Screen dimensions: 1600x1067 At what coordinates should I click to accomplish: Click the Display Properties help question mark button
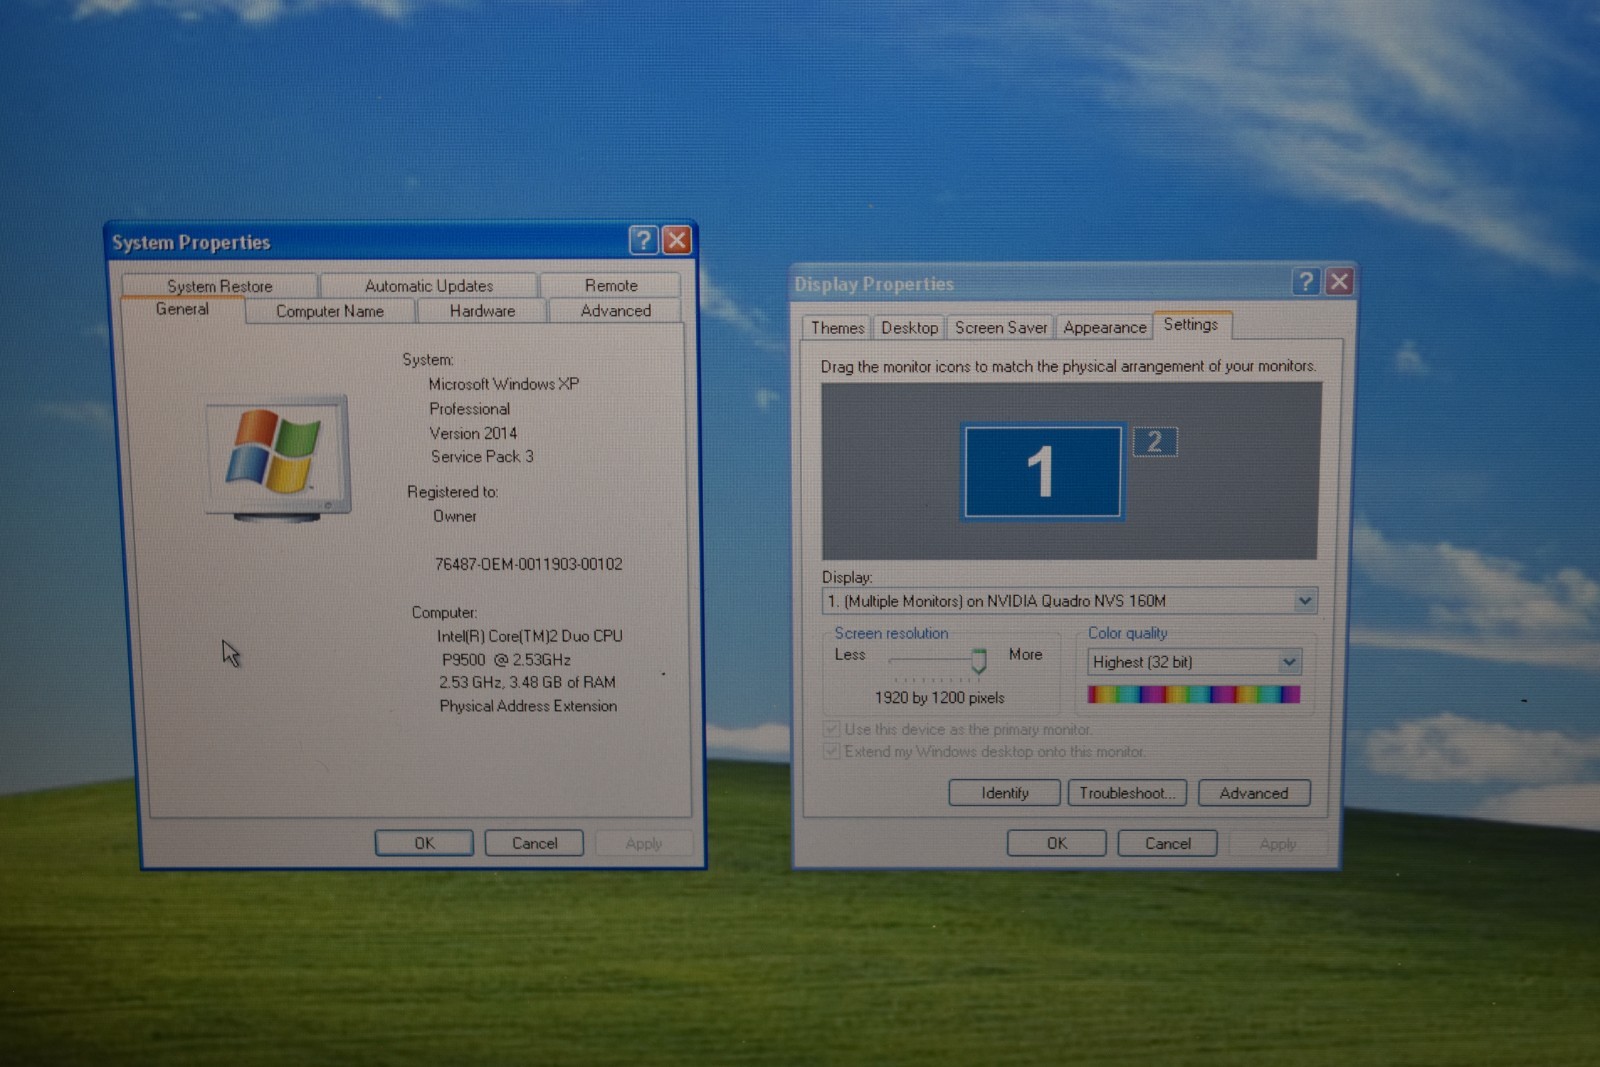(x=1305, y=282)
